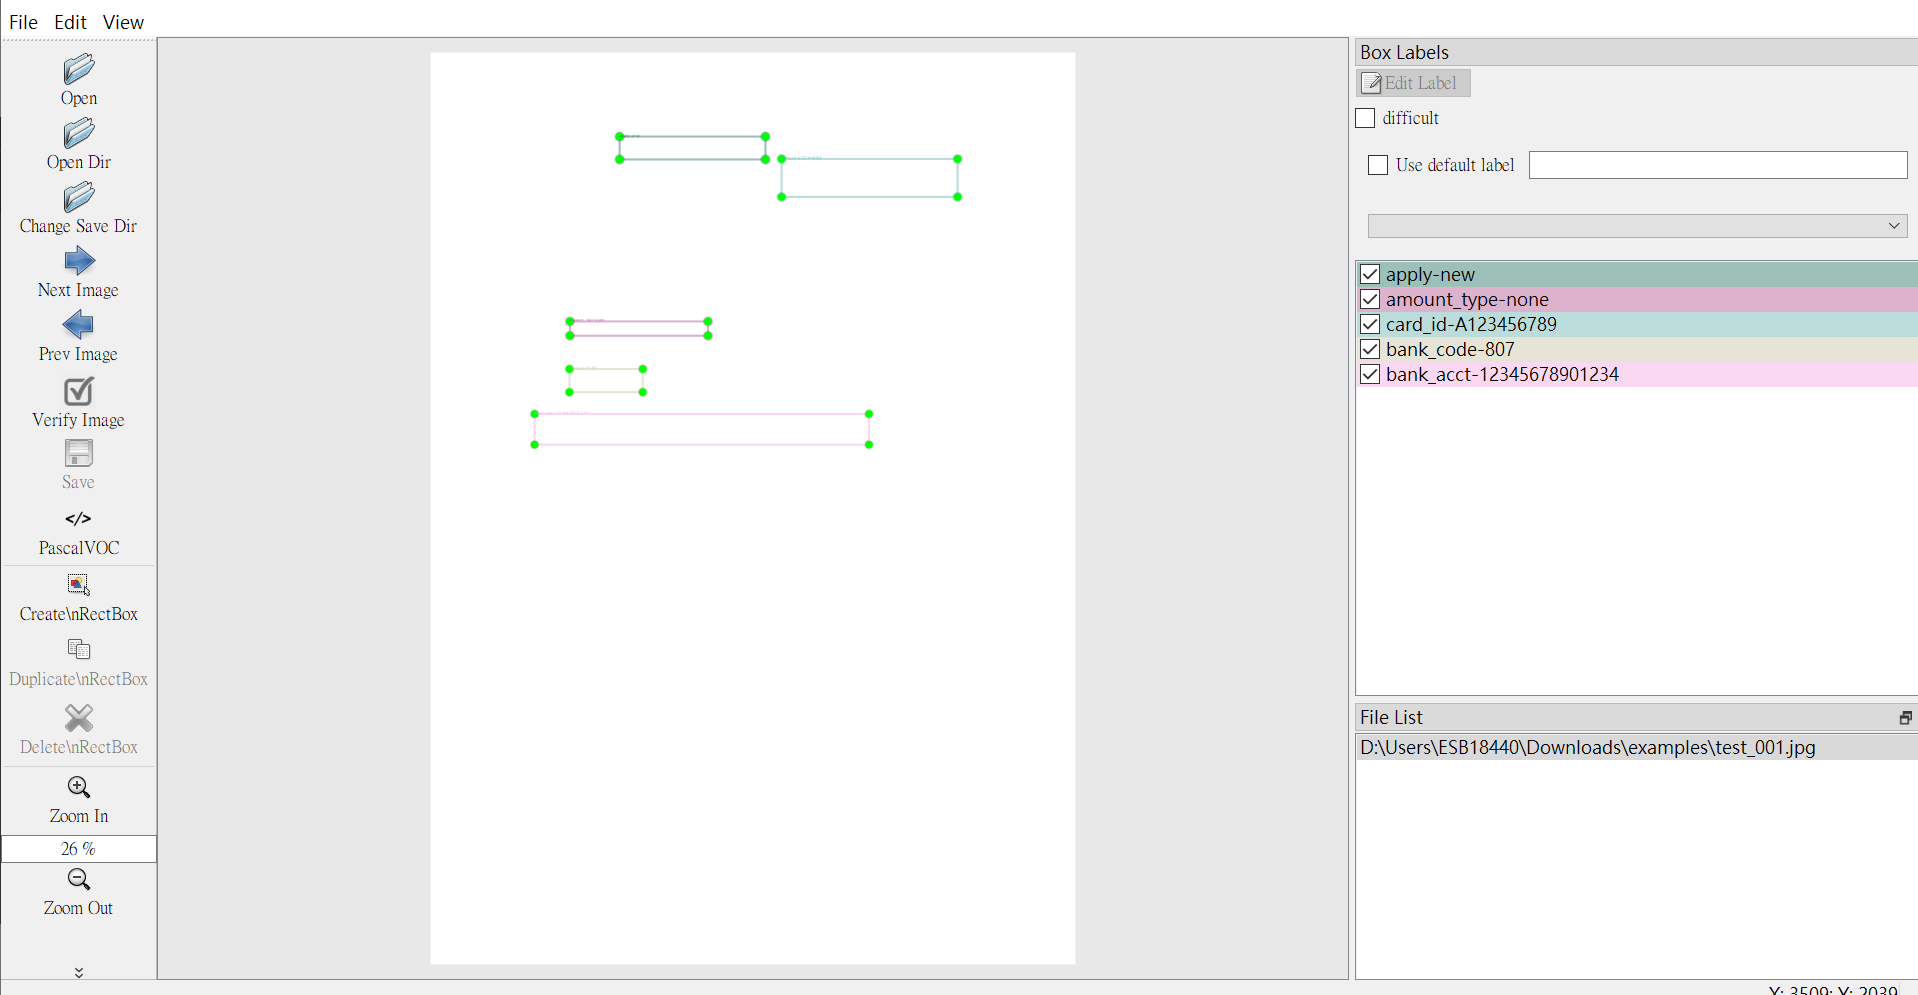The image size is (1918, 995).
Task: Uncheck the amount_type-none label box
Action: (1370, 299)
